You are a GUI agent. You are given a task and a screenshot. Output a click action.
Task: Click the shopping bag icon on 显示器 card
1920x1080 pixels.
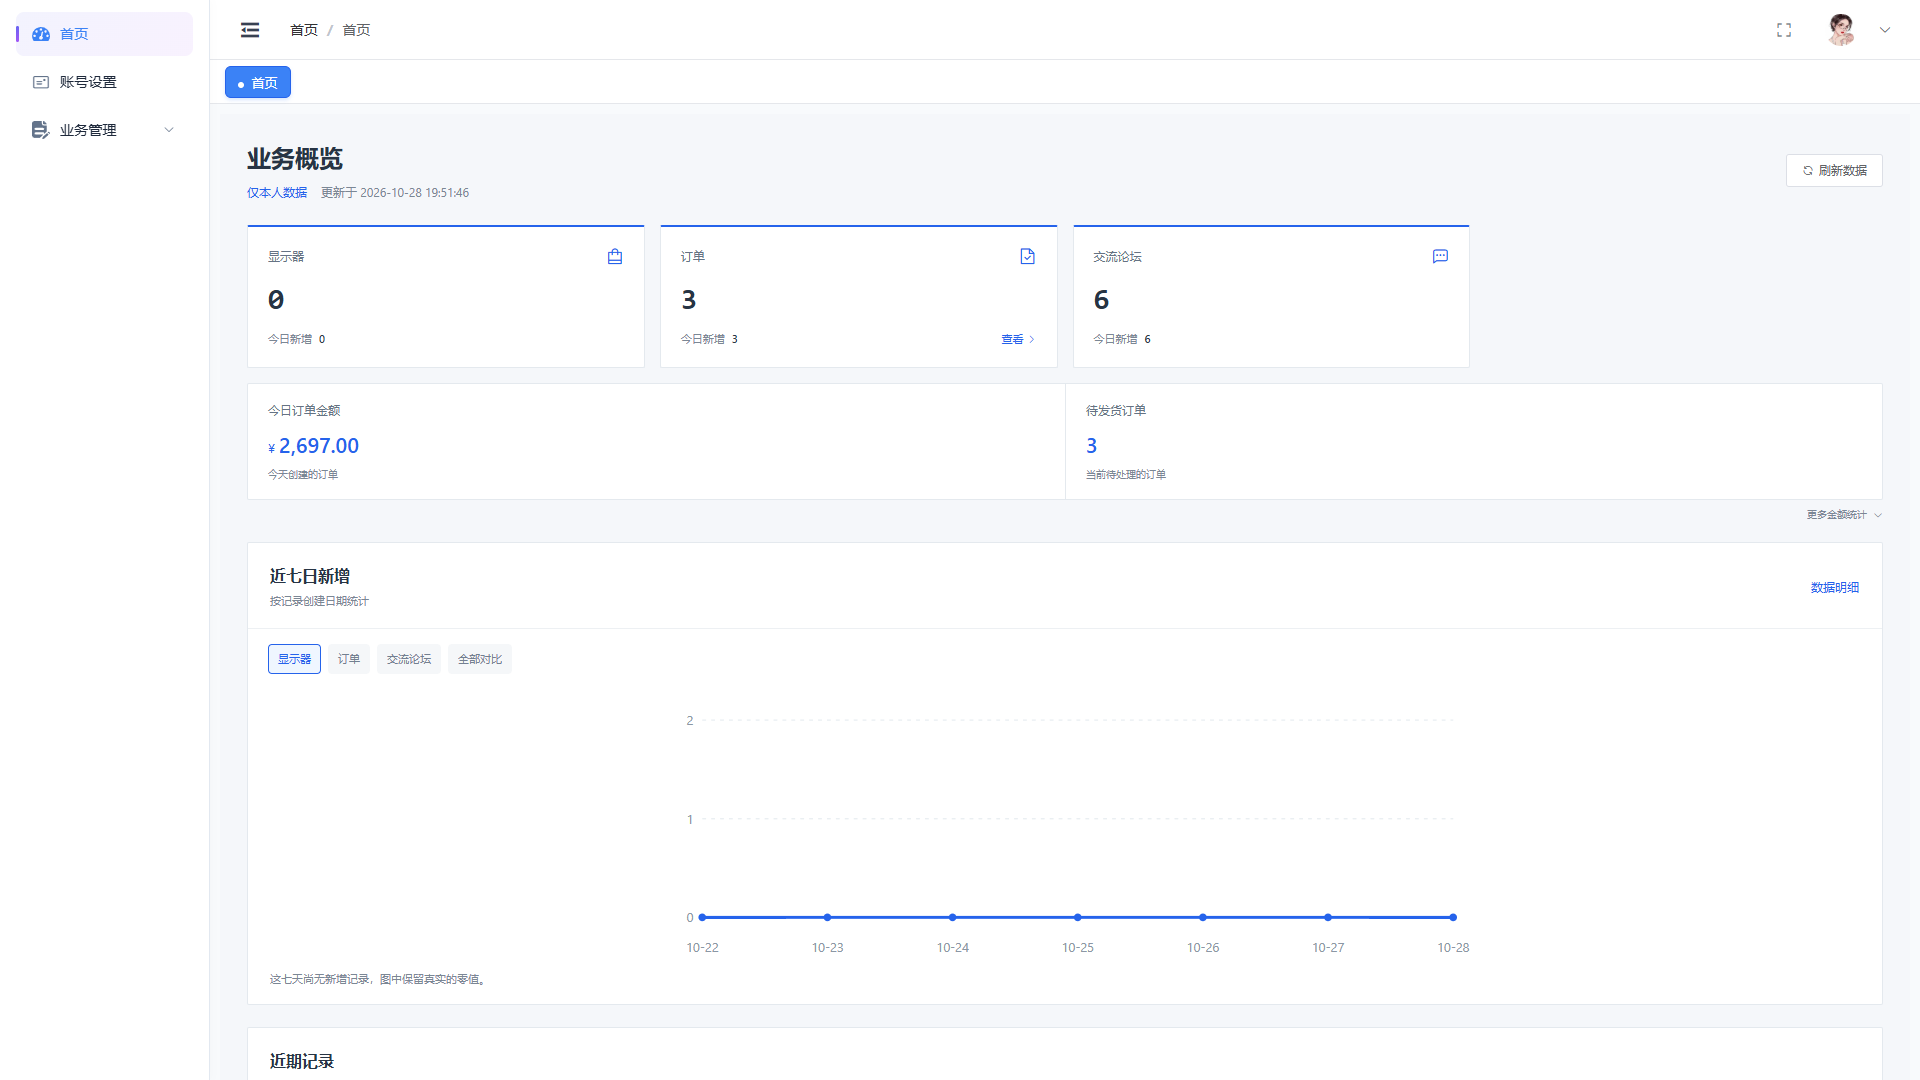coord(615,257)
